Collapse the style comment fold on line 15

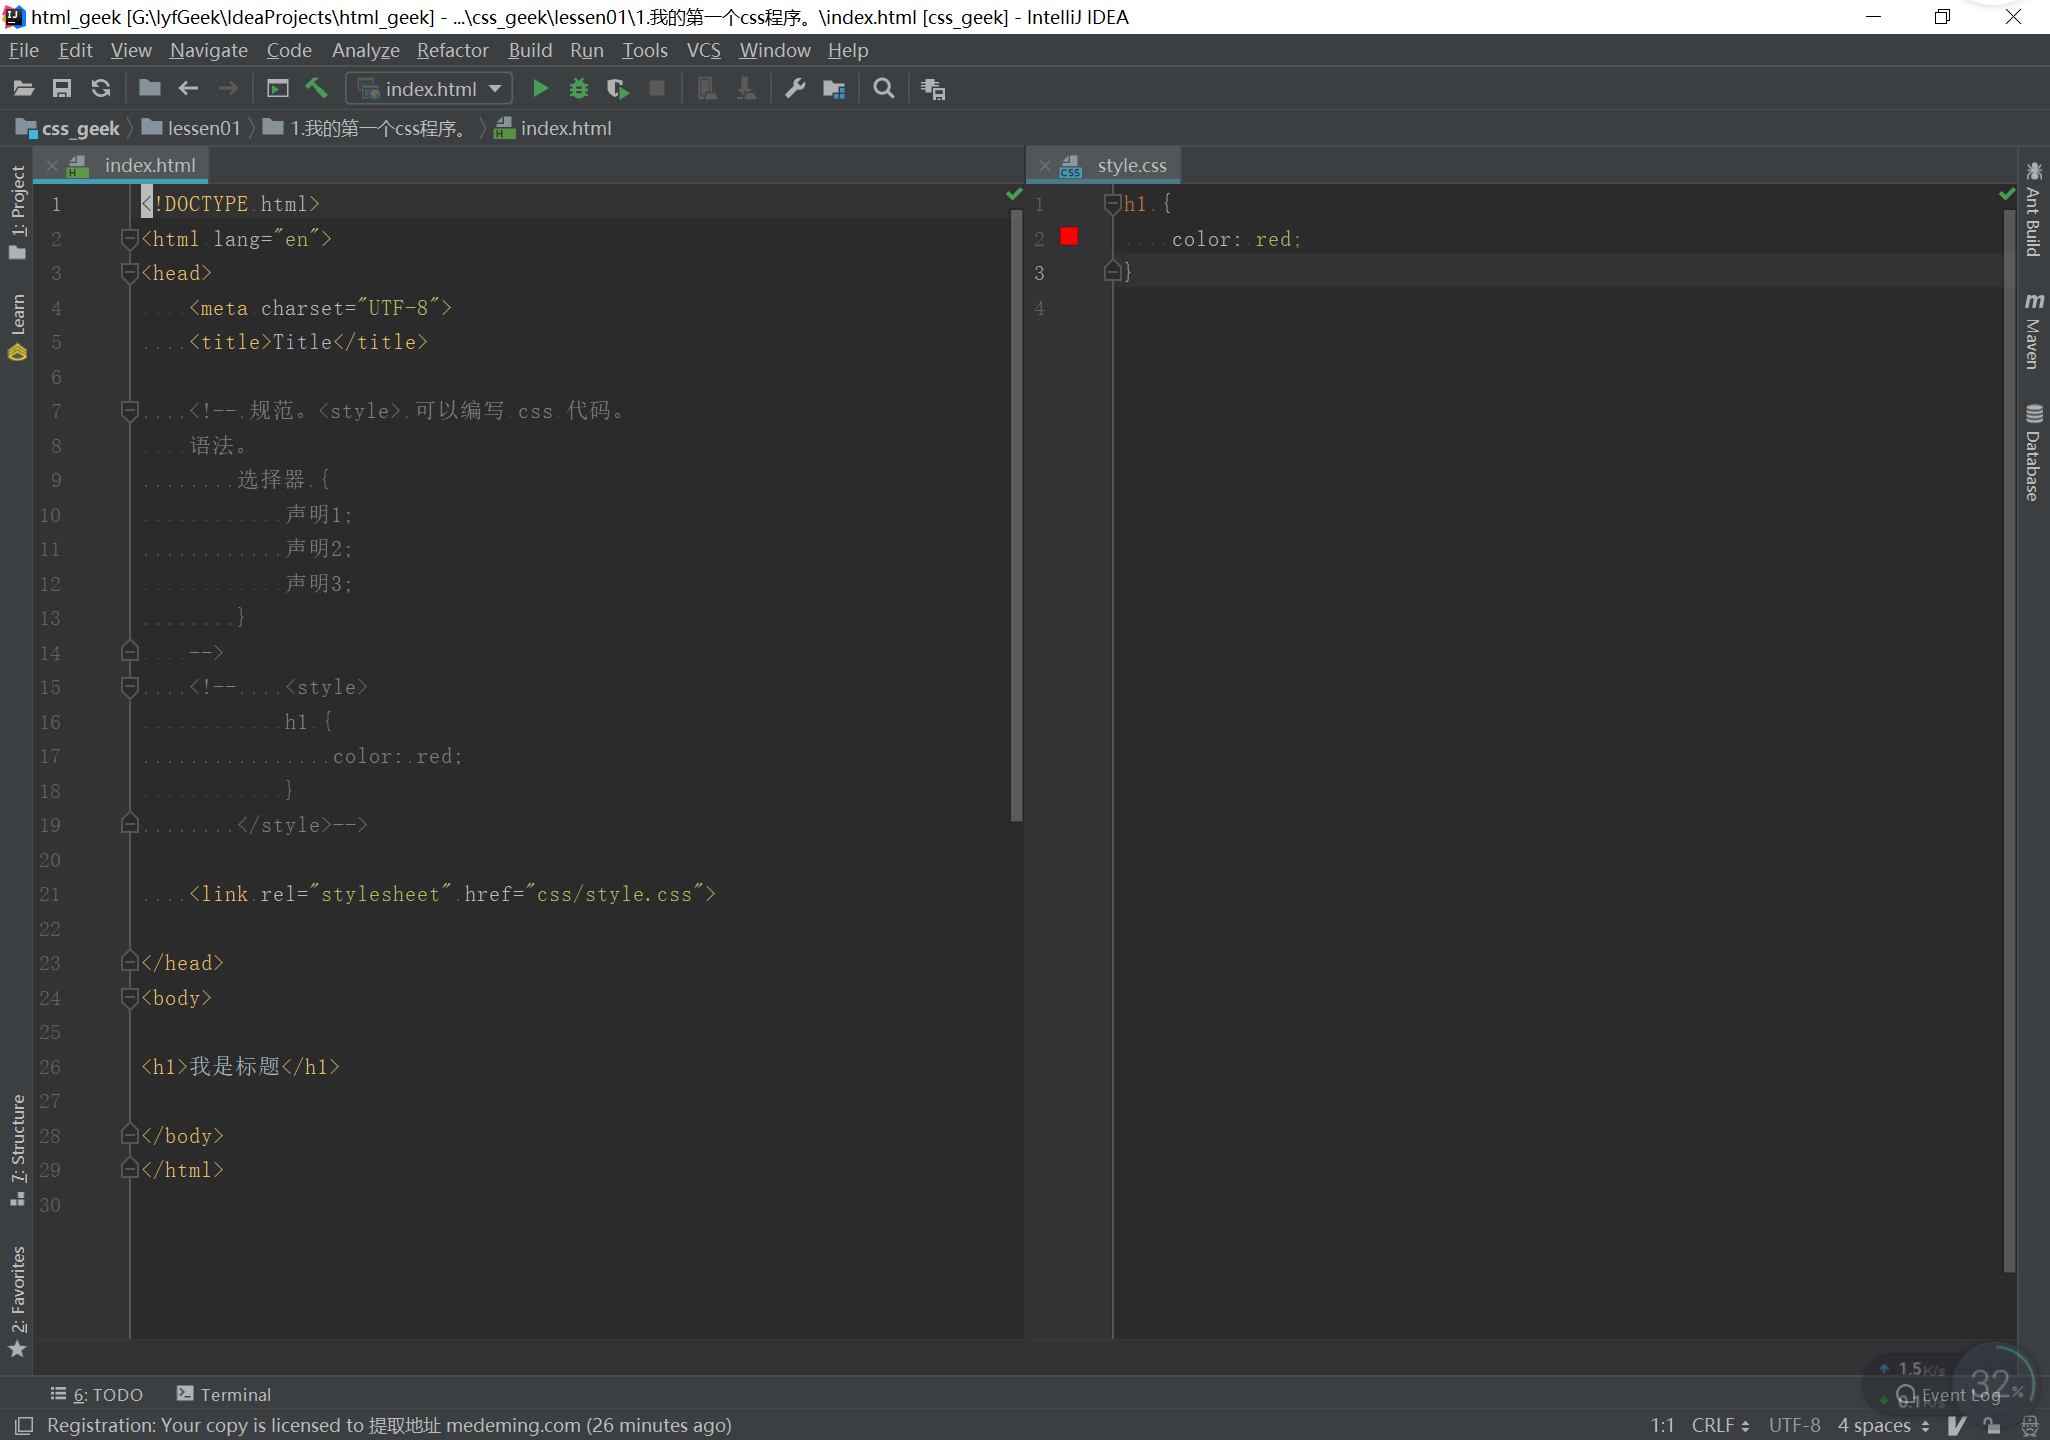click(x=129, y=686)
